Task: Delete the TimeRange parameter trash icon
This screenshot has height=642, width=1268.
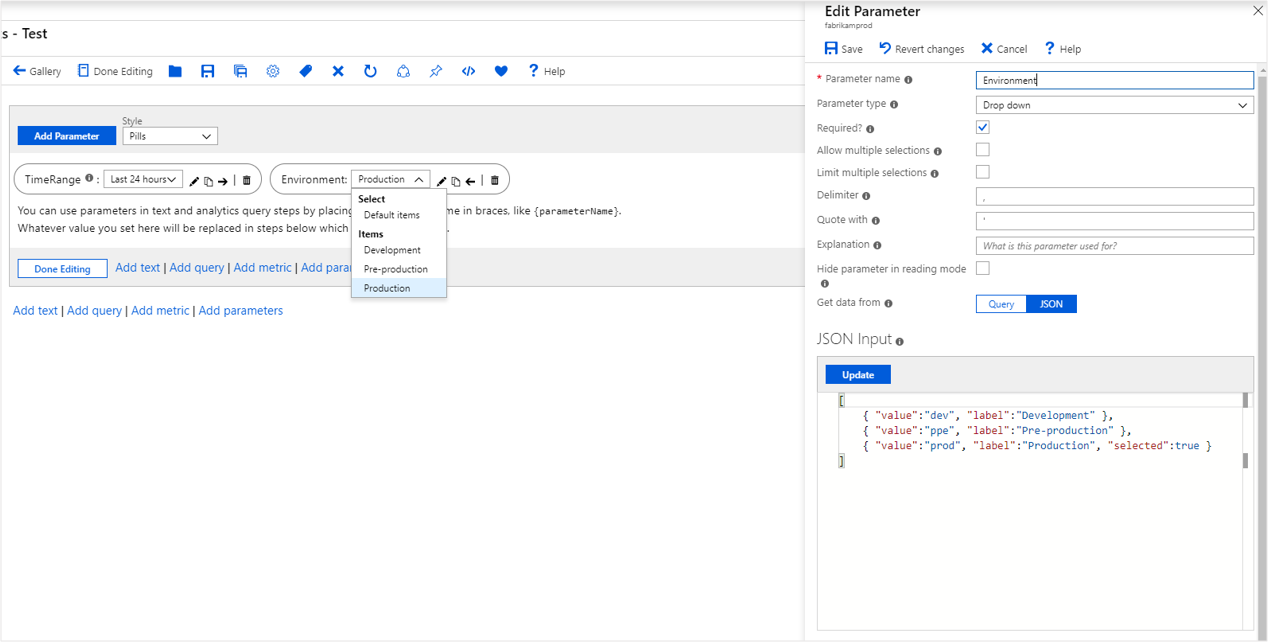Action: coord(247,181)
